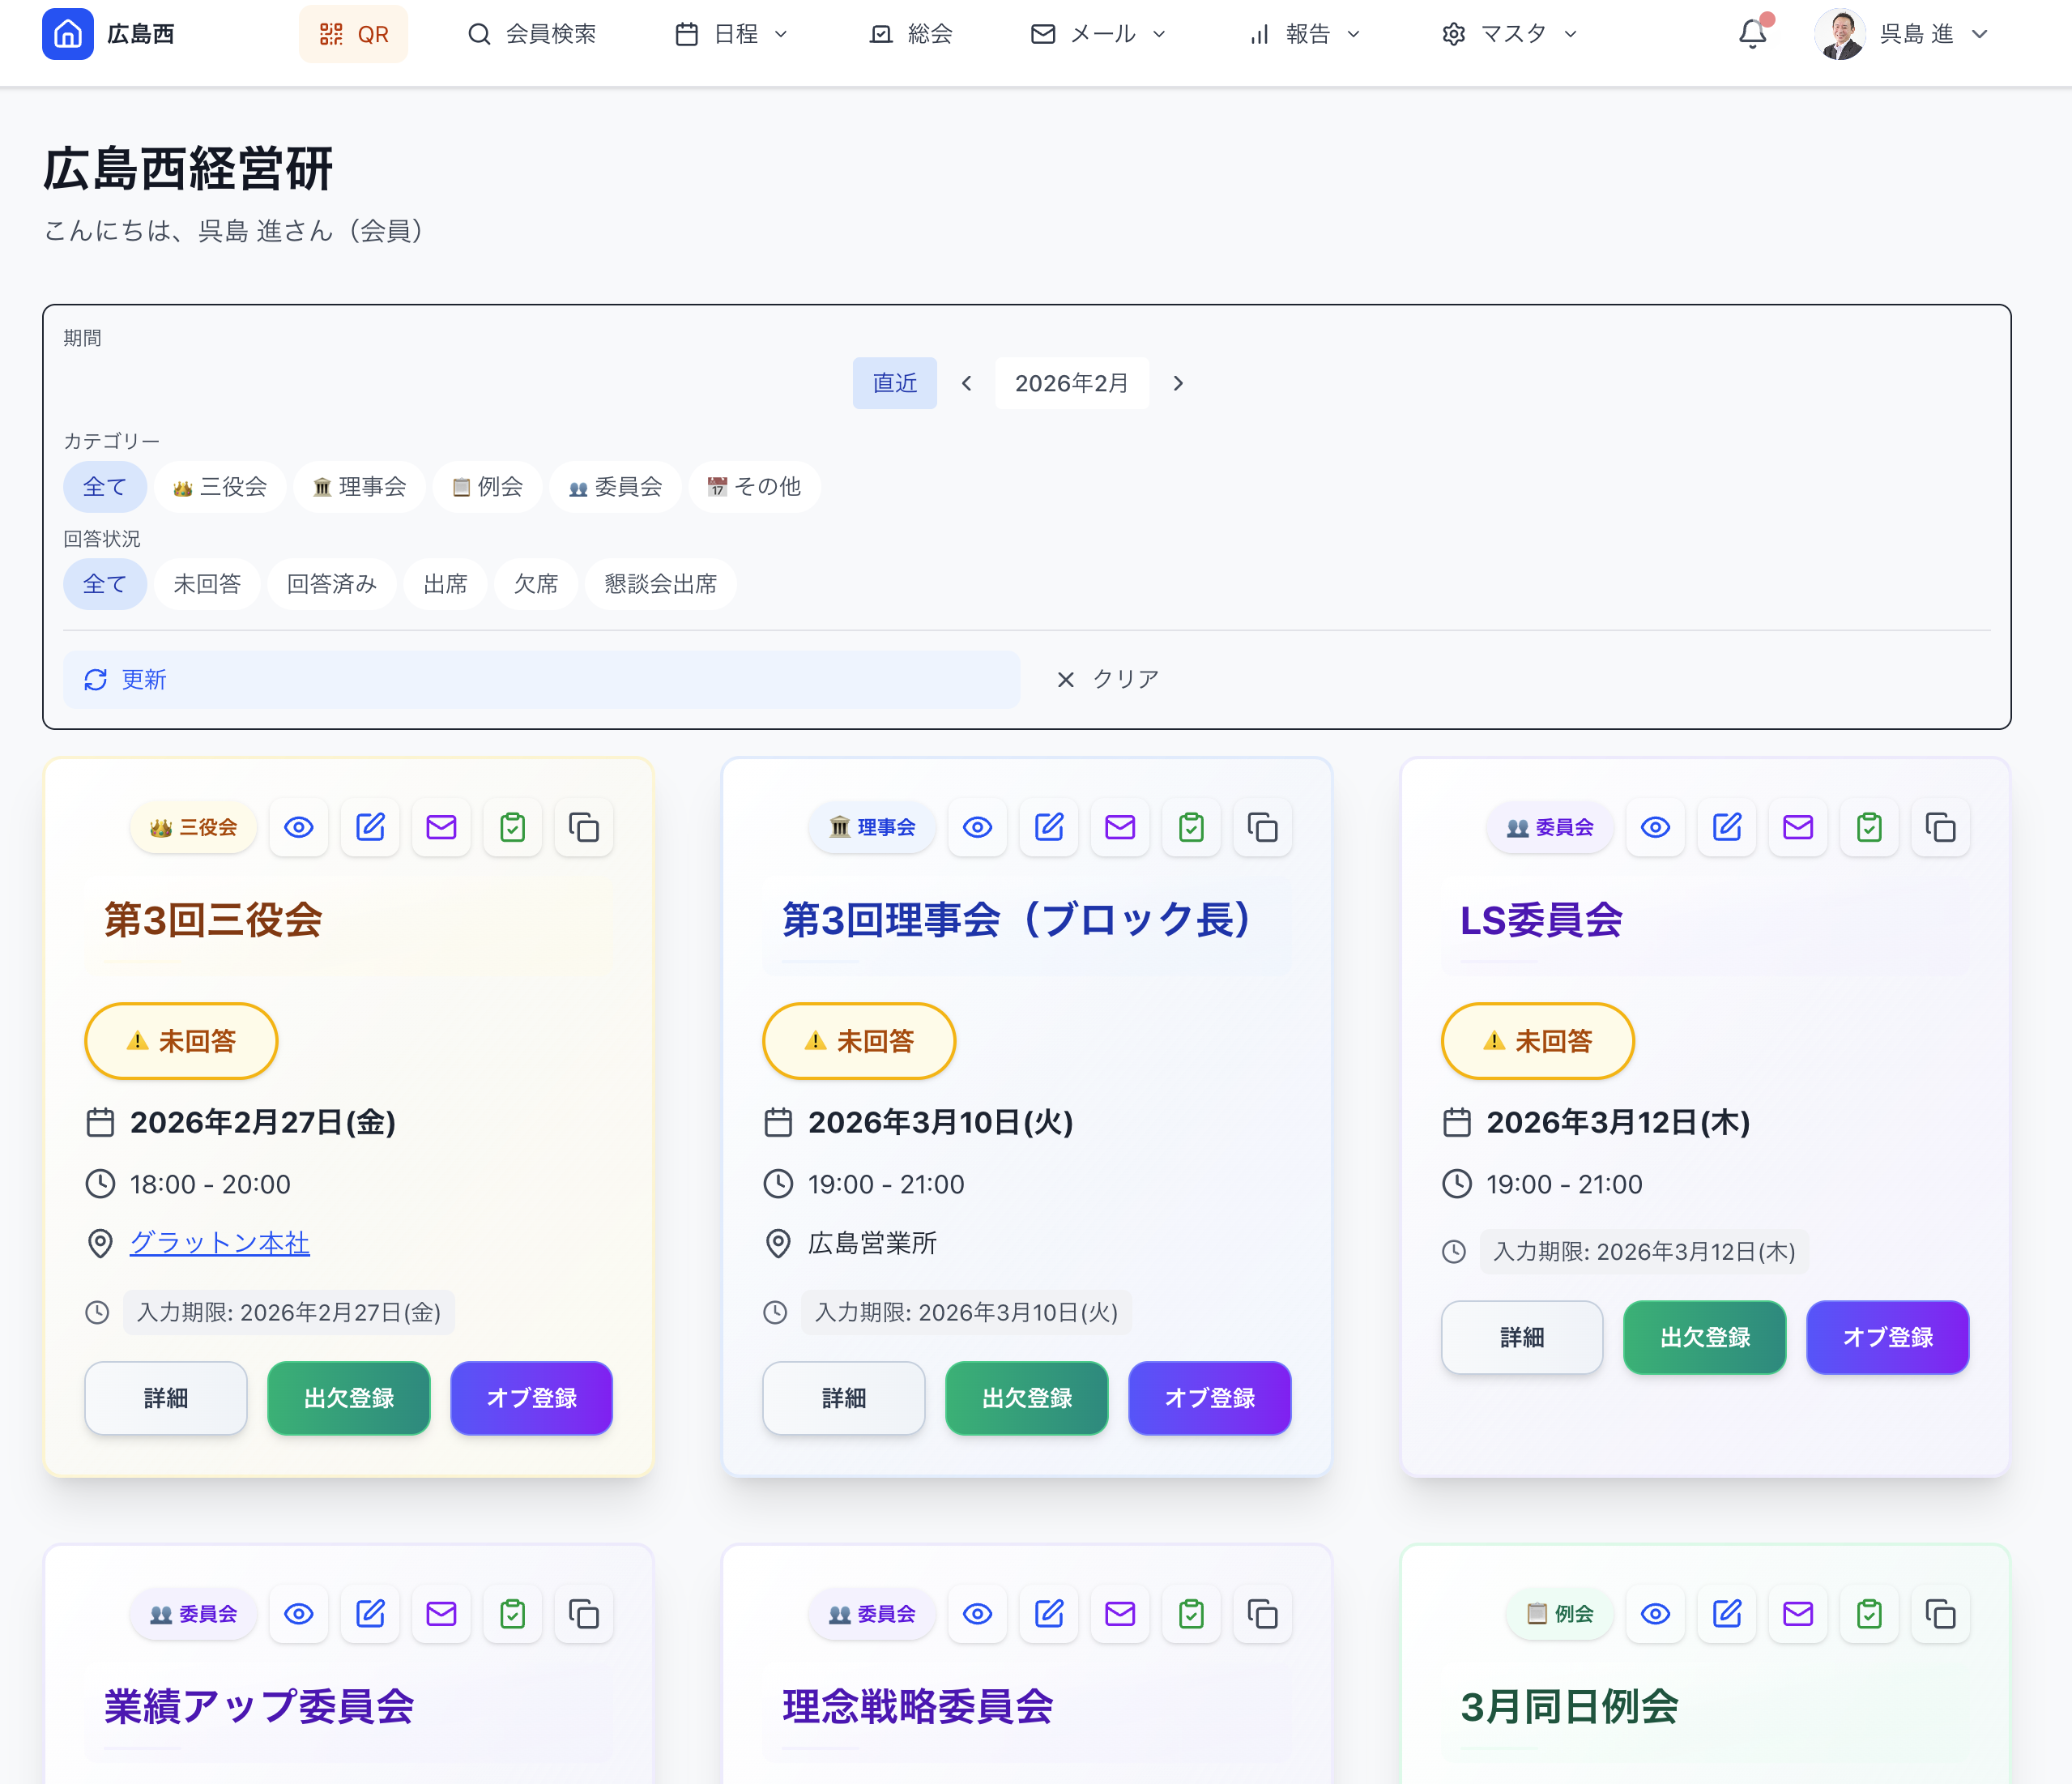This screenshot has width=2072, height=1784.
Task: Advance to the next month with the right arrow
Action: coord(1178,382)
